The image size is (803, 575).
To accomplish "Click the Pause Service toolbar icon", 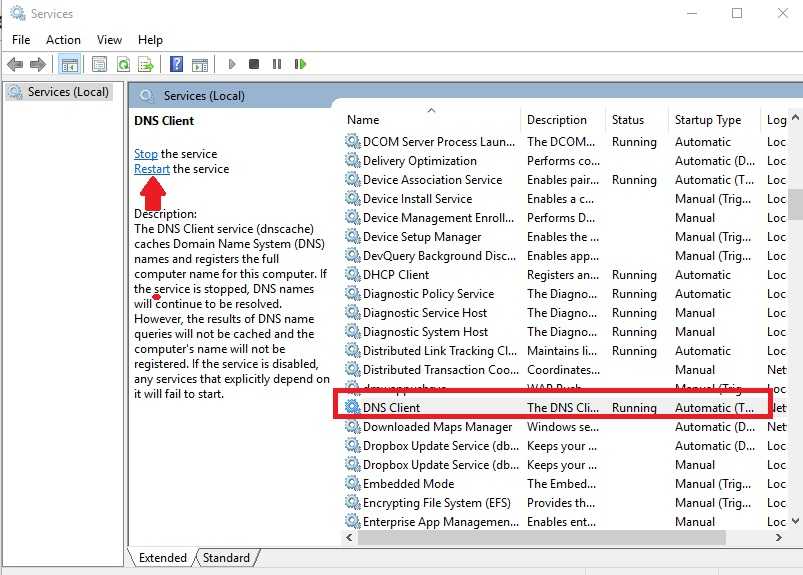I will pyautogui.click(x=277, y=64).
